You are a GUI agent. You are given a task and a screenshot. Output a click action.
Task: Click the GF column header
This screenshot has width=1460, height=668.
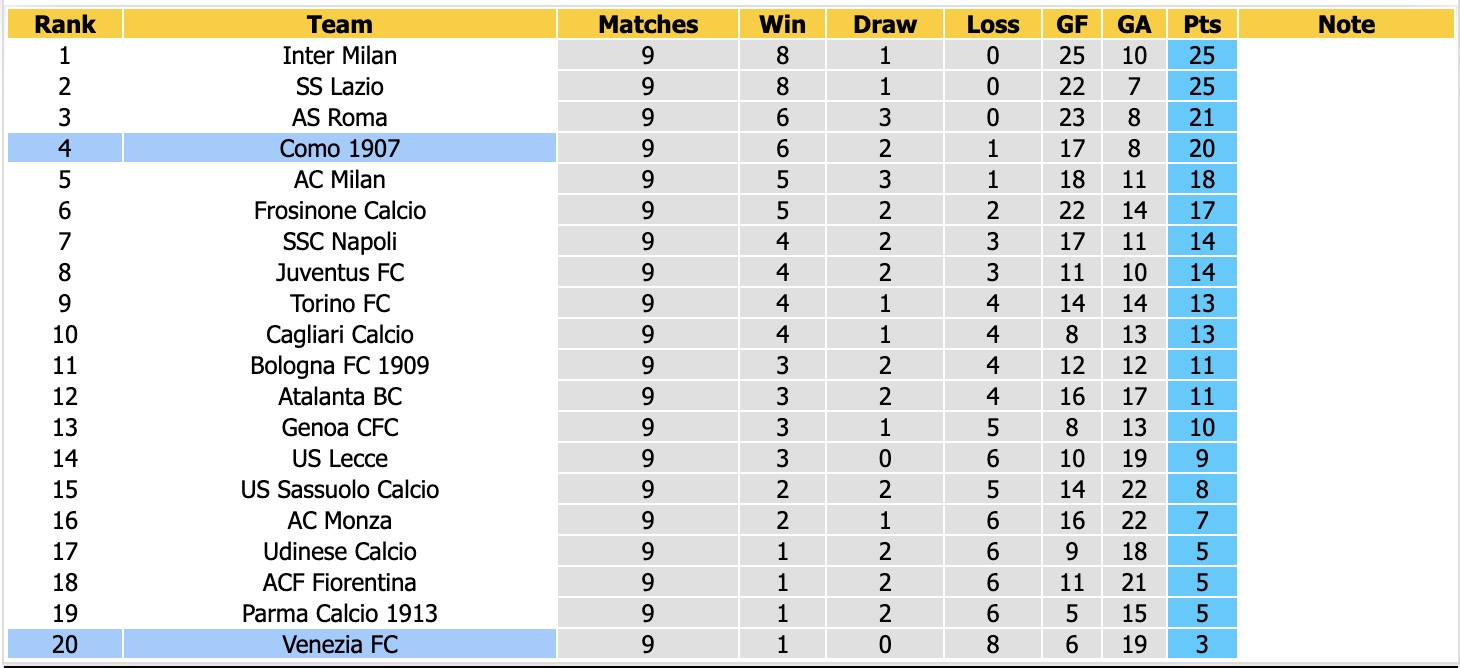[1072, 24]
